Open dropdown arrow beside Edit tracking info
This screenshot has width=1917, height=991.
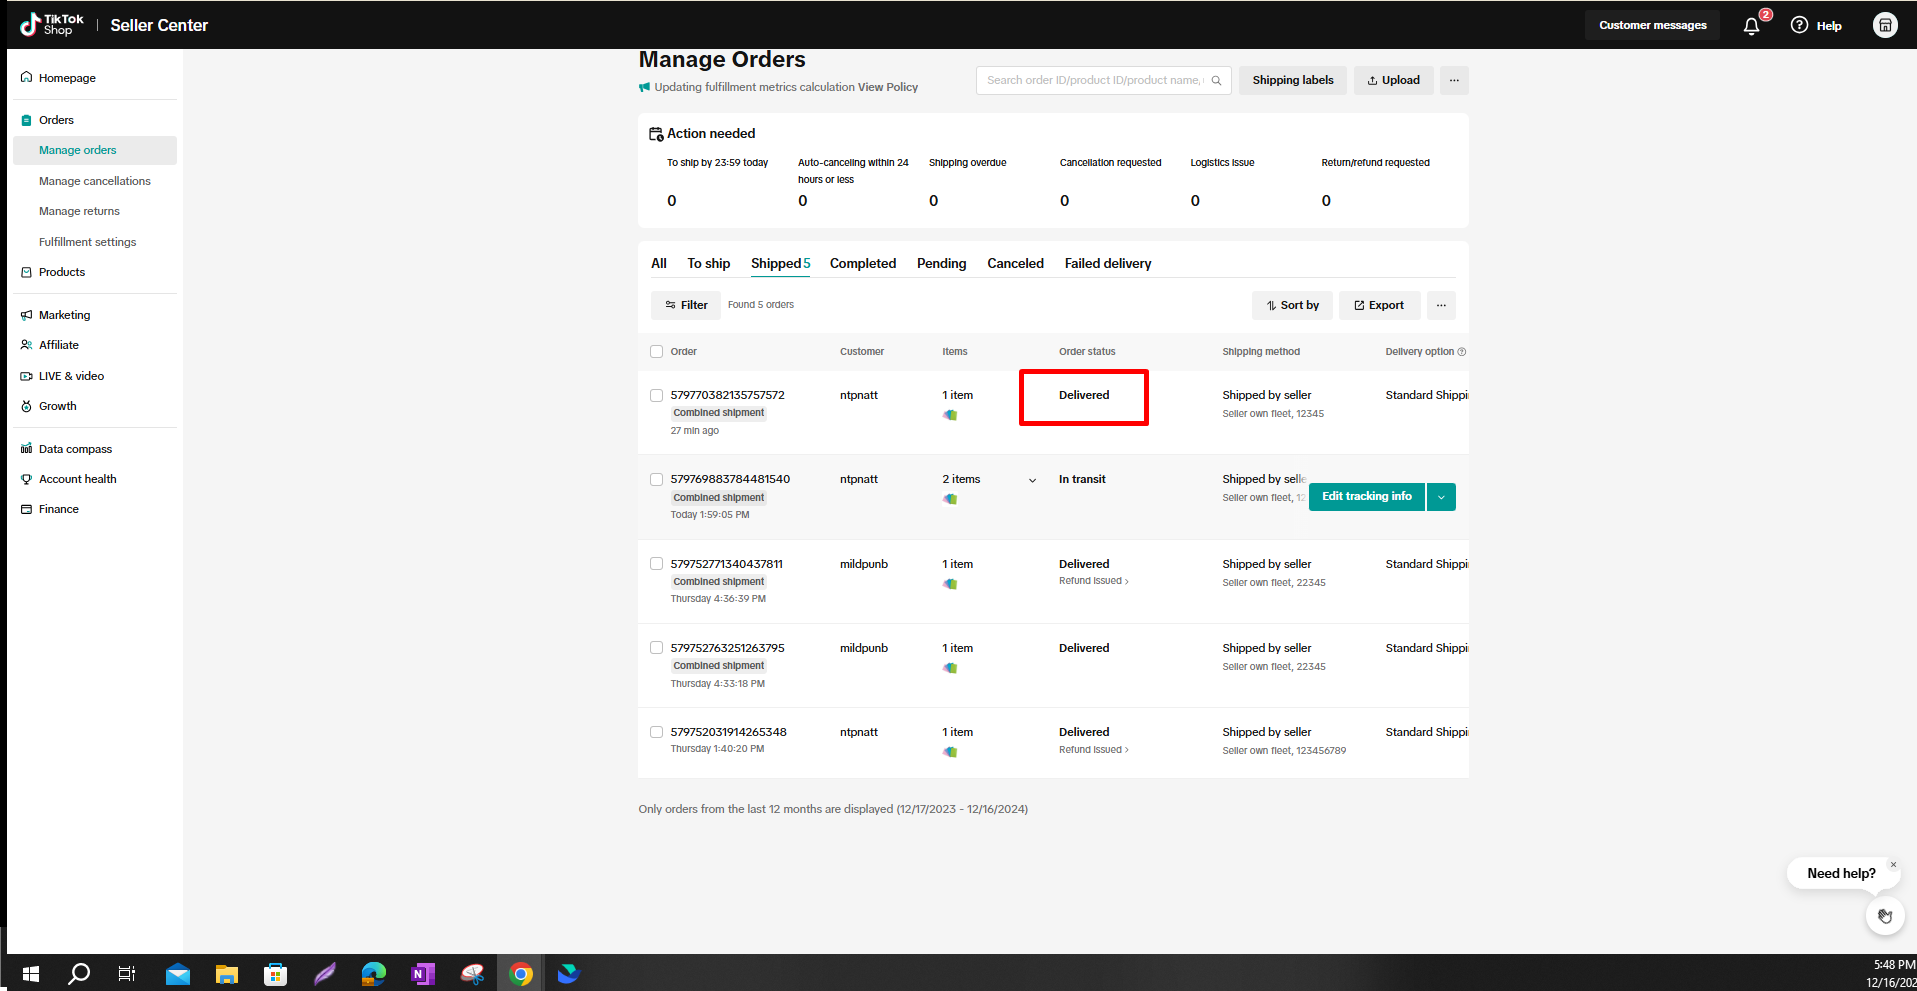tap(1441, 497)
